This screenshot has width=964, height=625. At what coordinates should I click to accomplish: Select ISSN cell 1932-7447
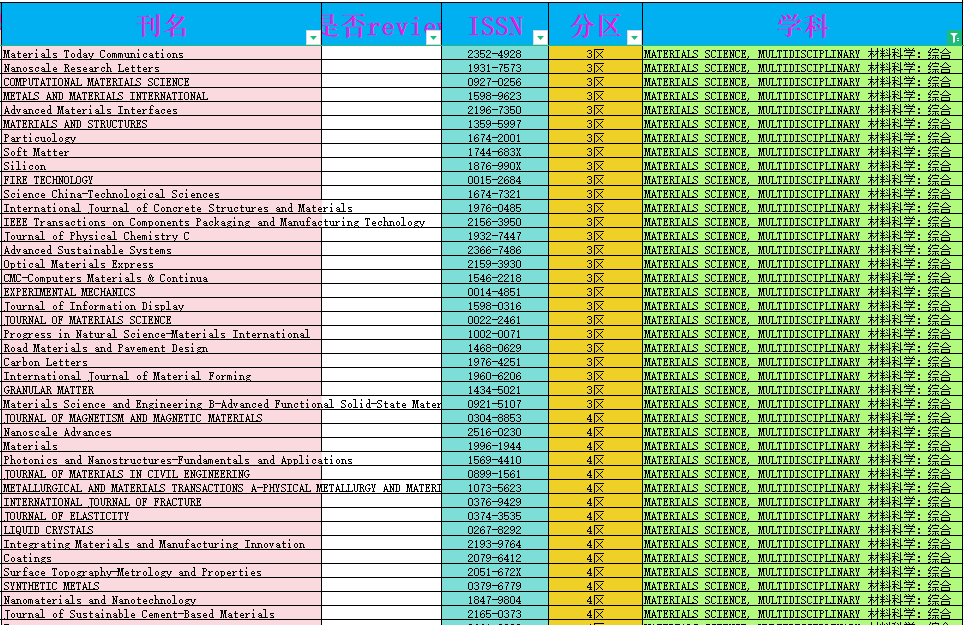(495, 236)
